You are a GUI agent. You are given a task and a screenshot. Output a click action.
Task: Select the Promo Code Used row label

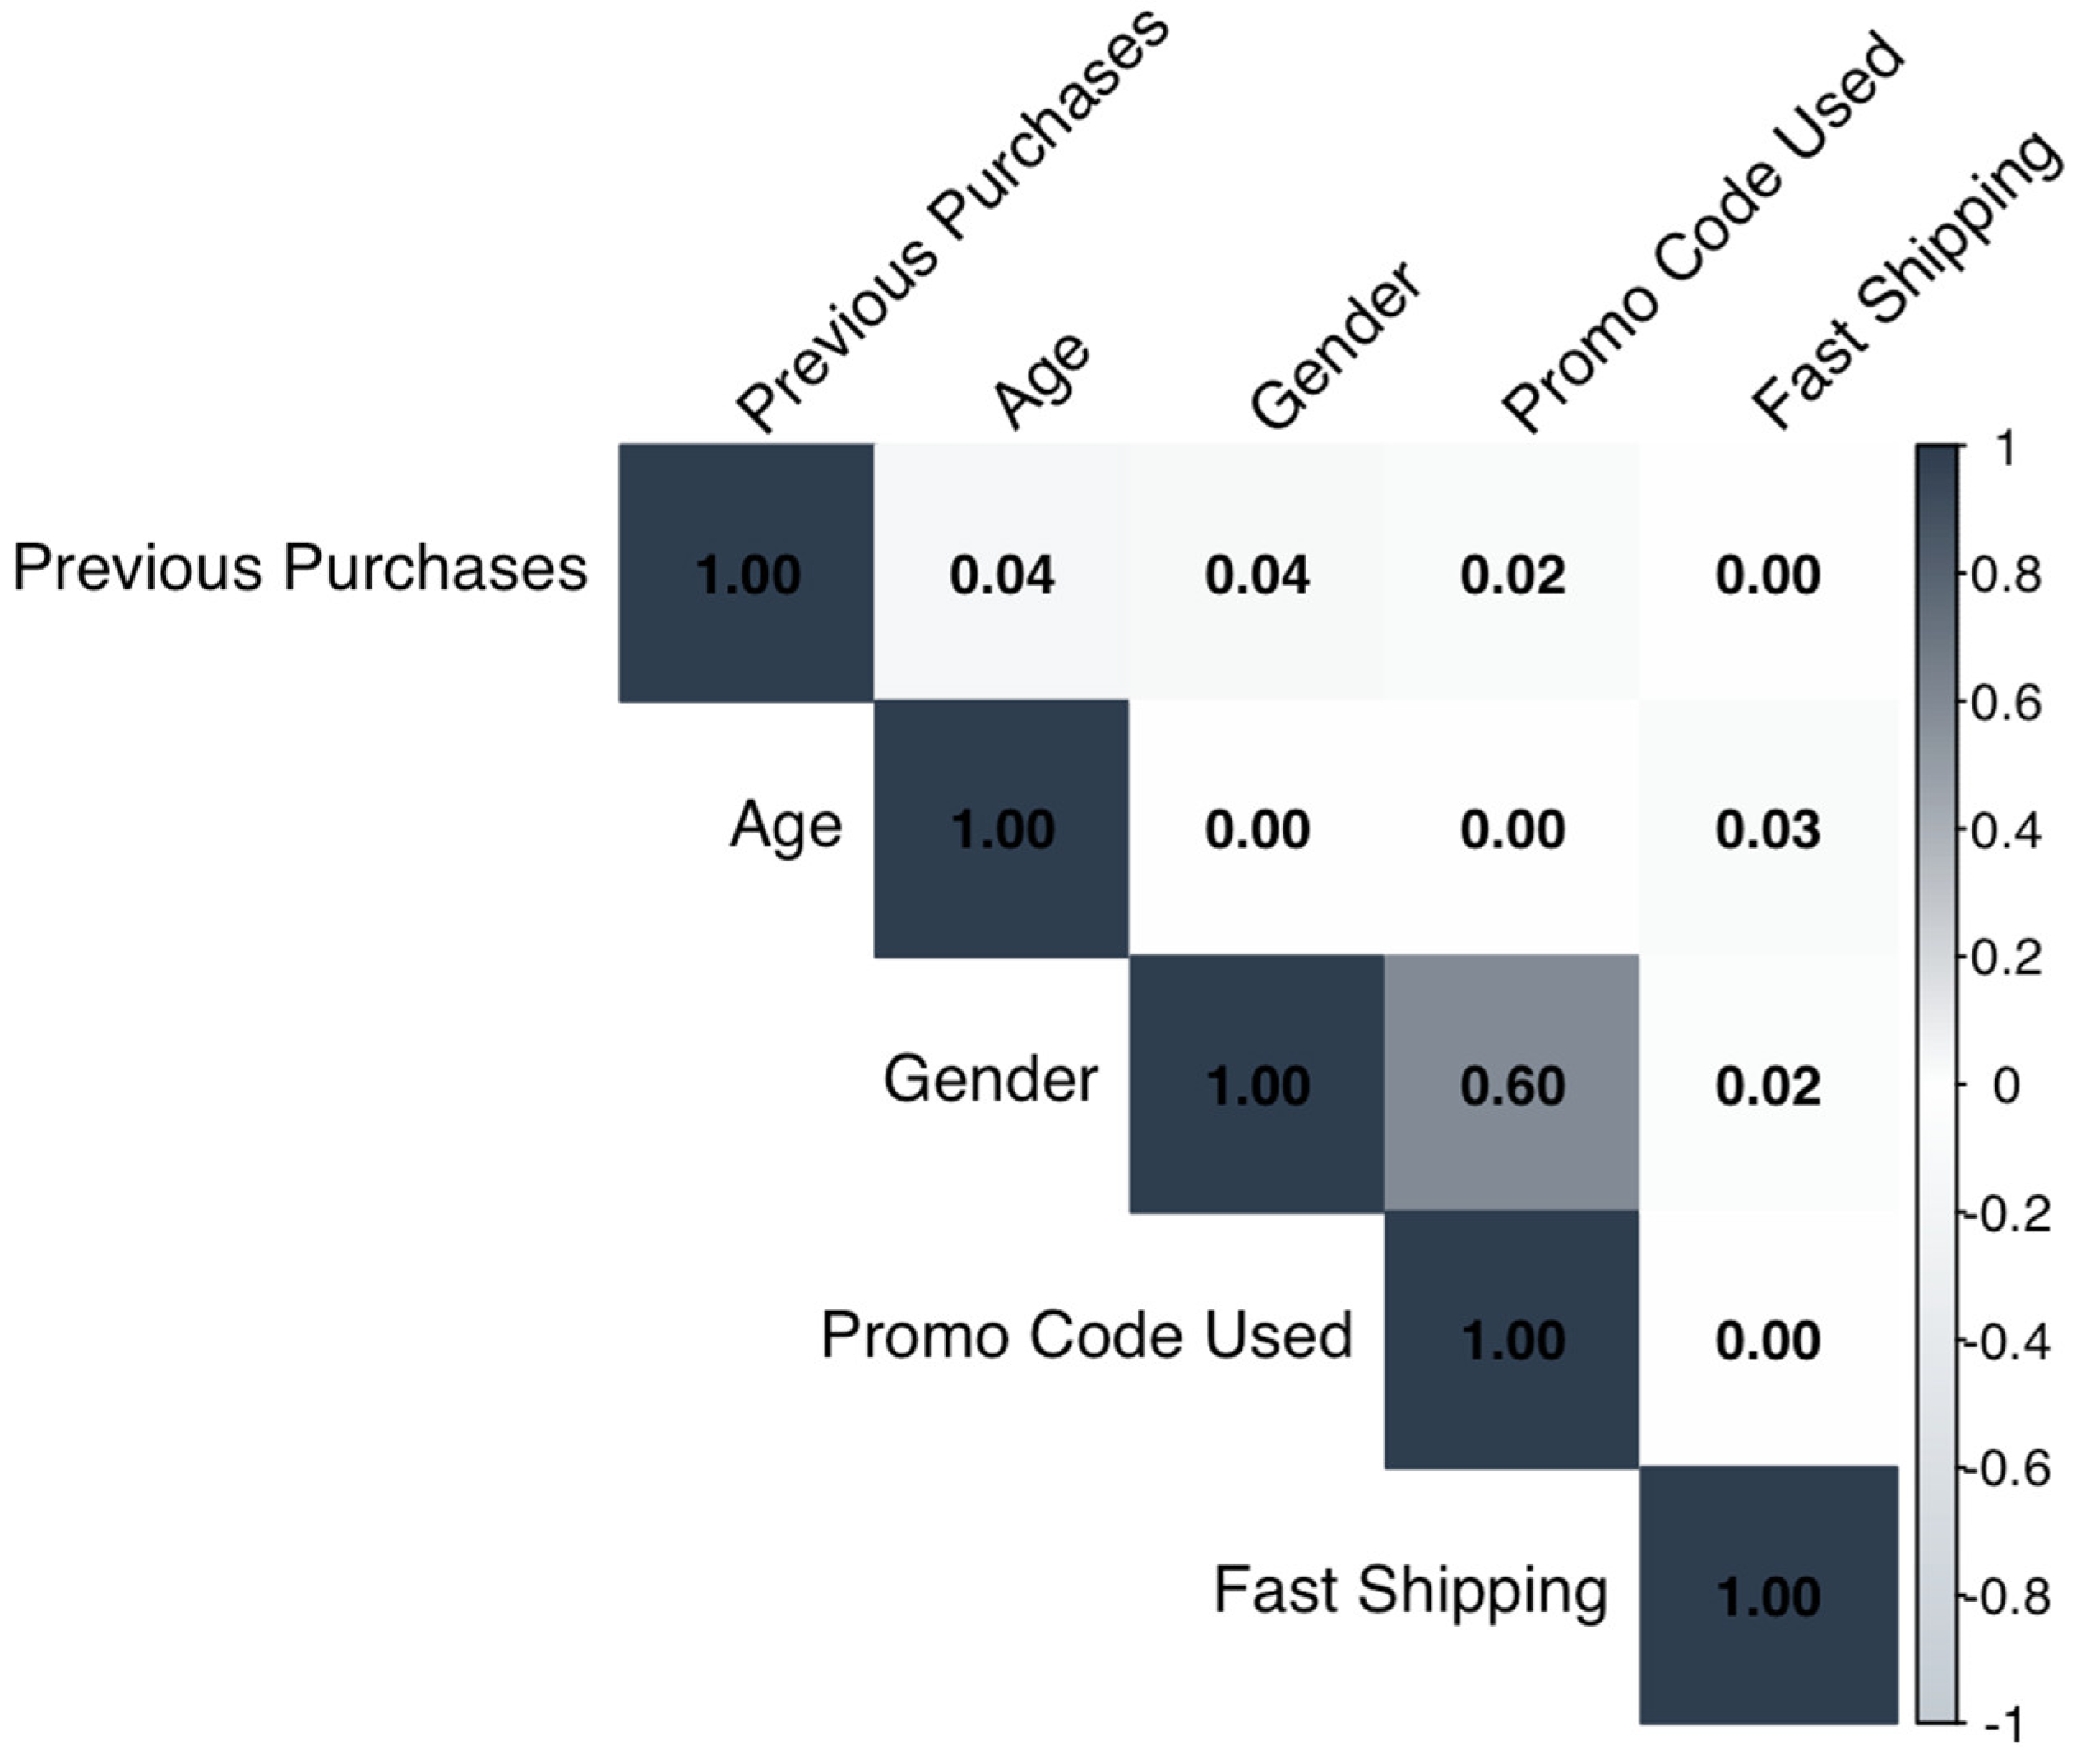(x=1086, y=1335)
